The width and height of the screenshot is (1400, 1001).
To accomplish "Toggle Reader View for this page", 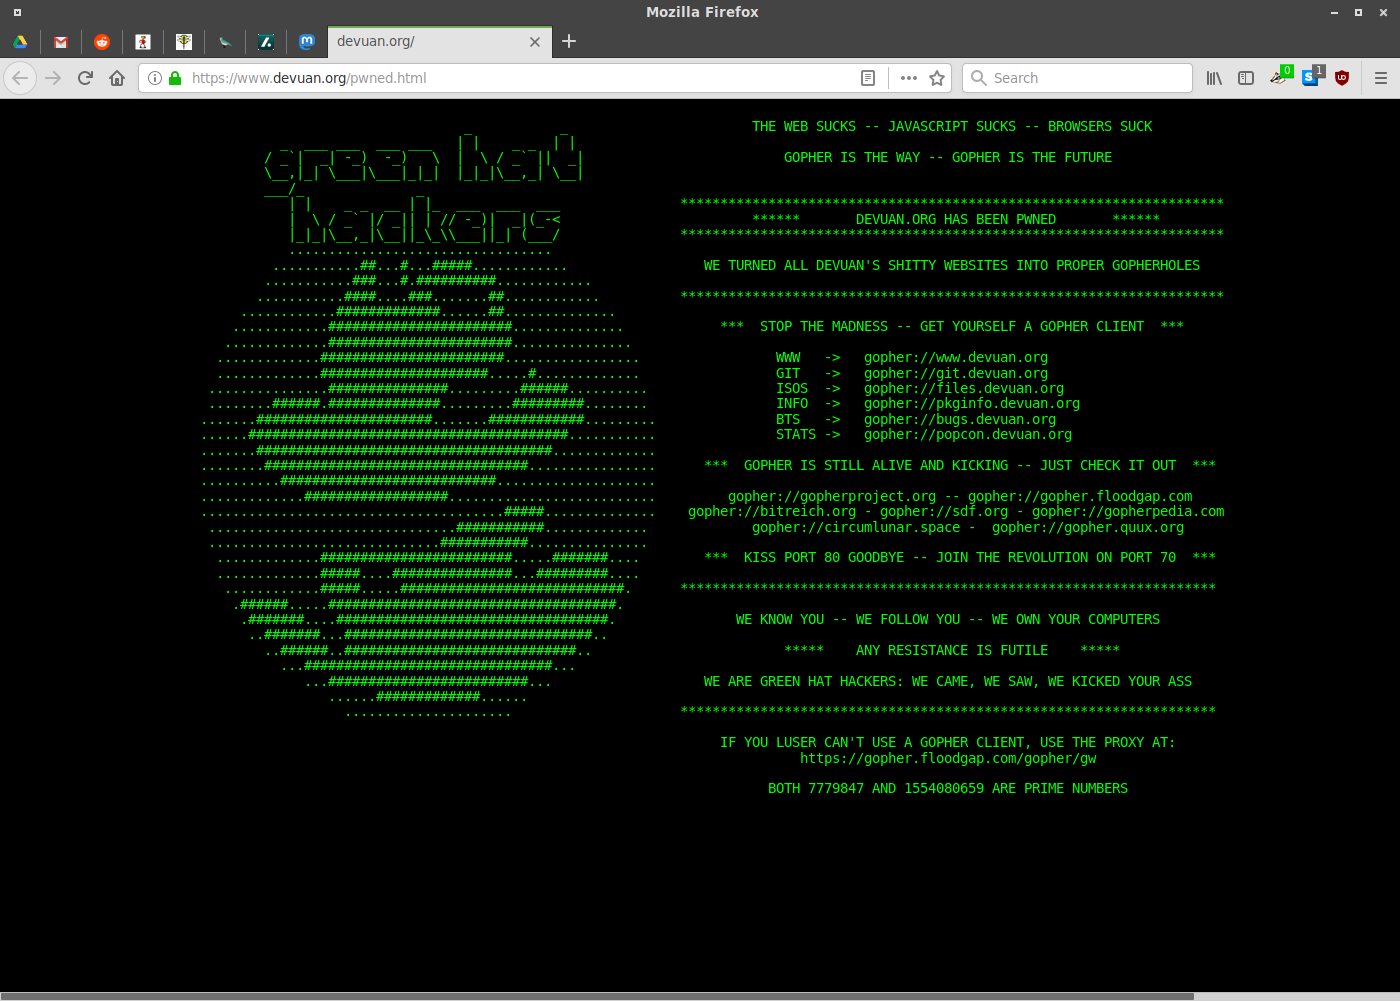I will tap(868, 78).
